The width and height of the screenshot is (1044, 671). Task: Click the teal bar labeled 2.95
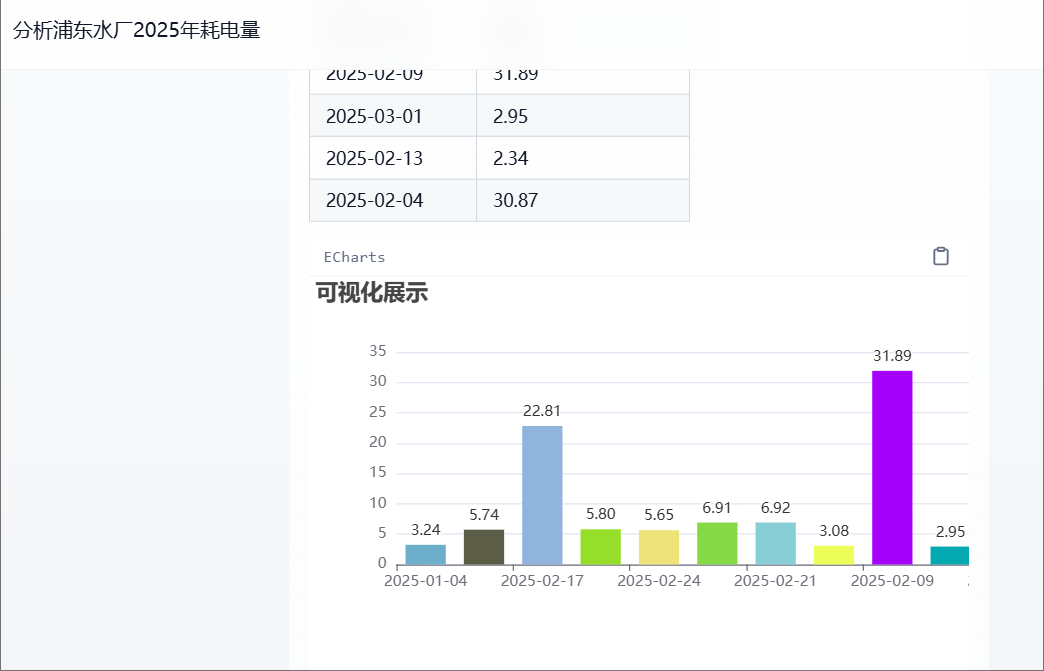click(949, 555)
